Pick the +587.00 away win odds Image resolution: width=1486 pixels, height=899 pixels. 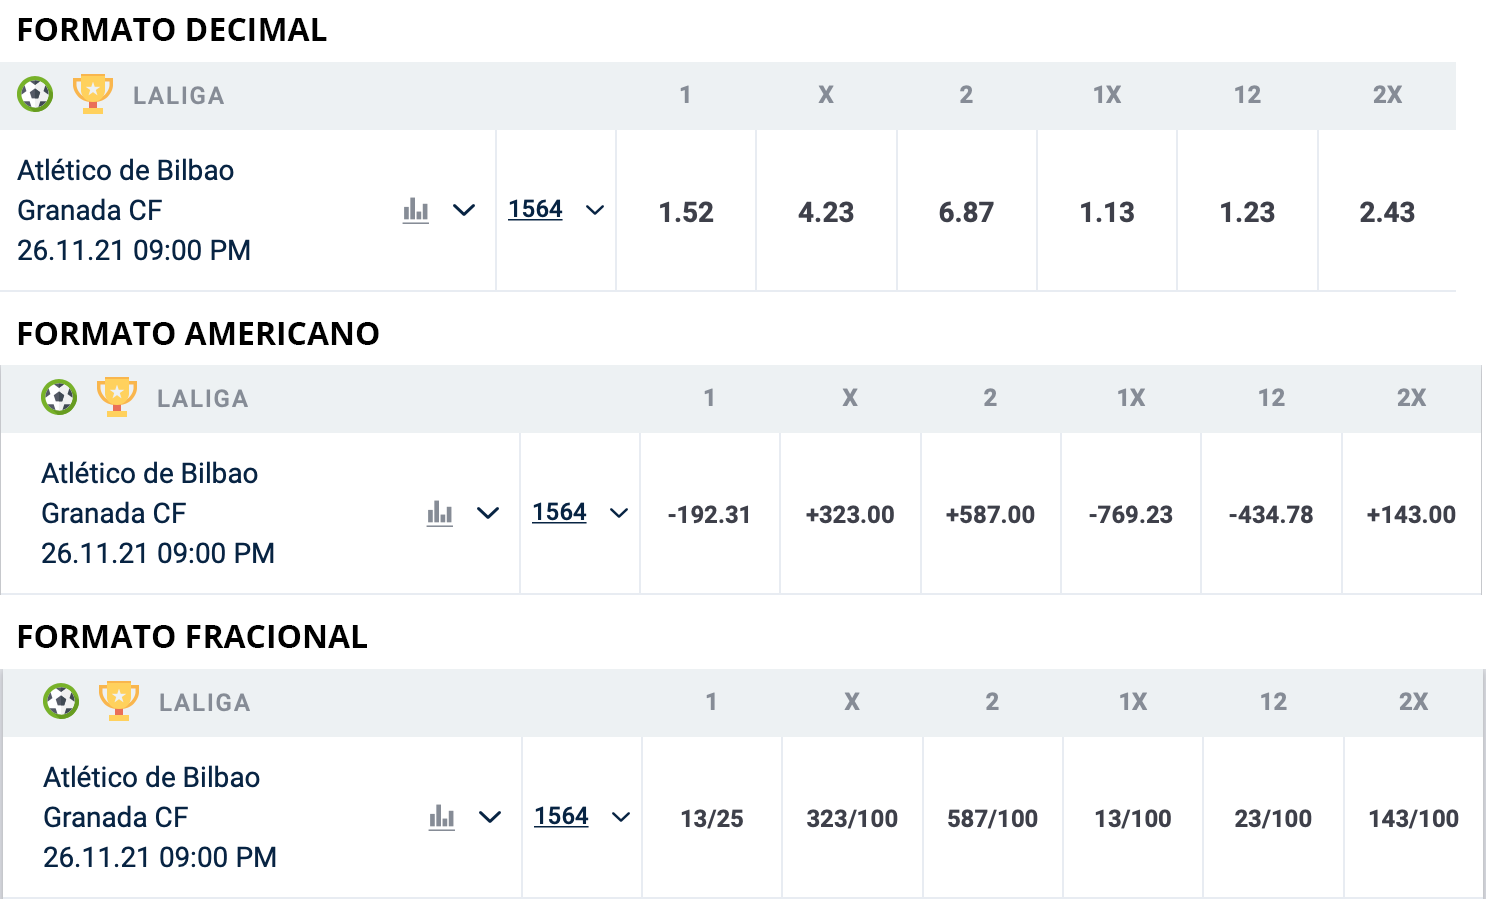(x=990, y=515)
